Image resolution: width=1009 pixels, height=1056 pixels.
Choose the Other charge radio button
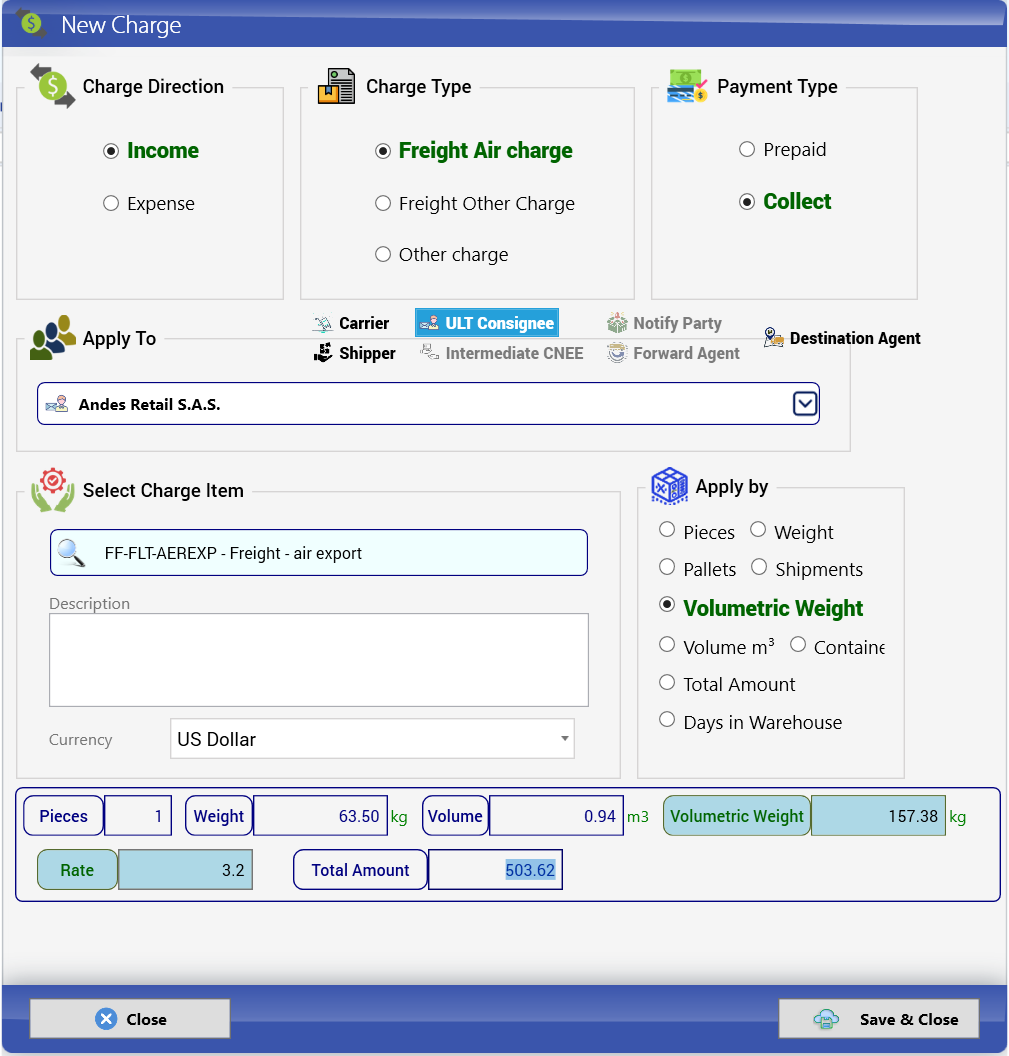click(x=383, y=255)
